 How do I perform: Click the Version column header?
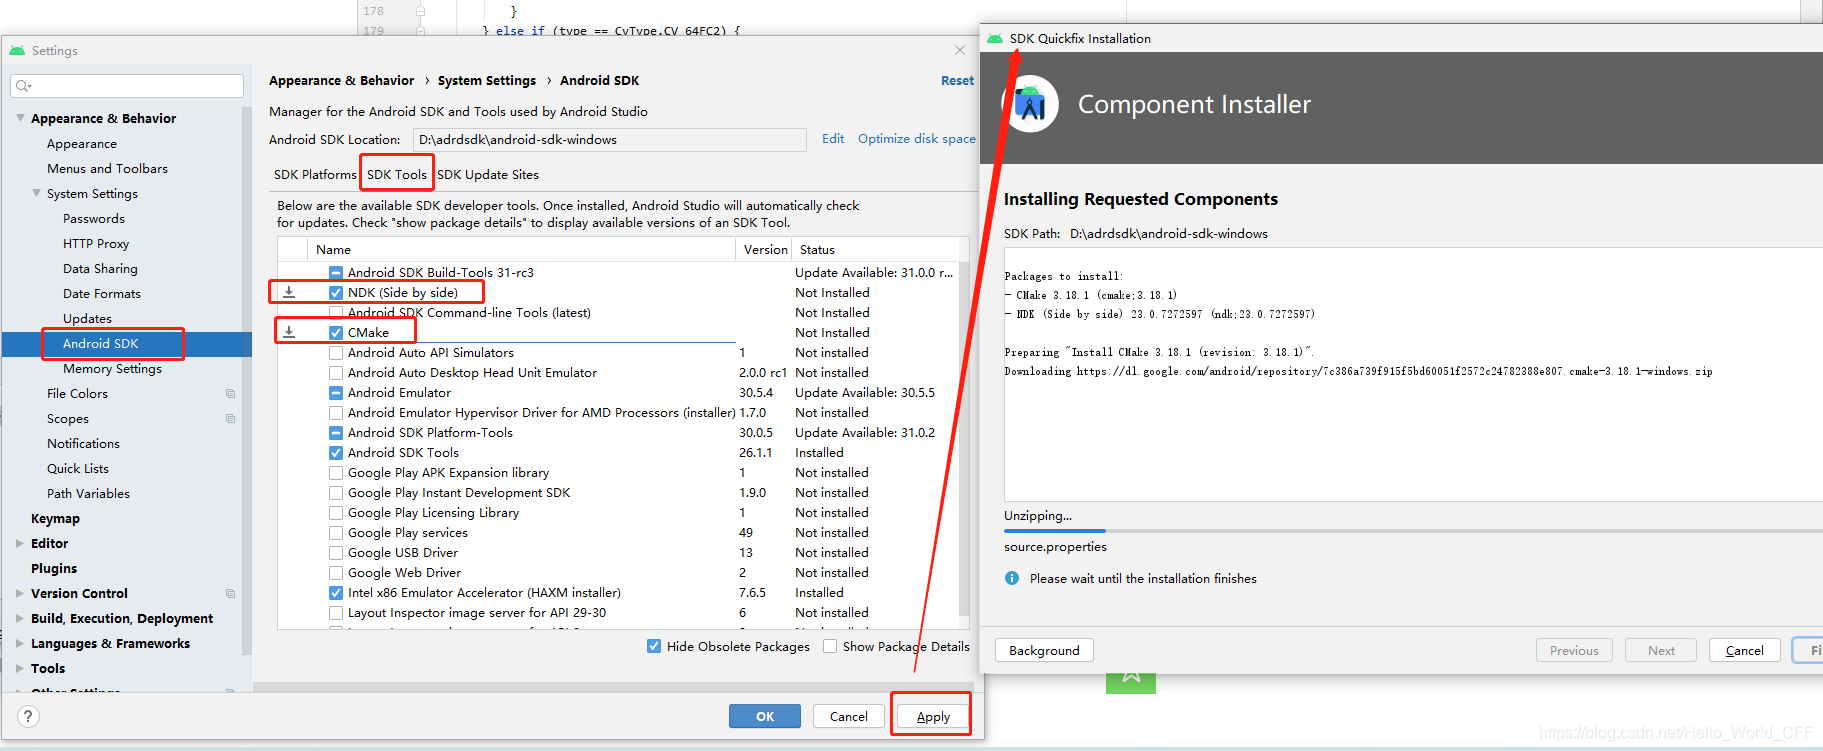point(765,250)
